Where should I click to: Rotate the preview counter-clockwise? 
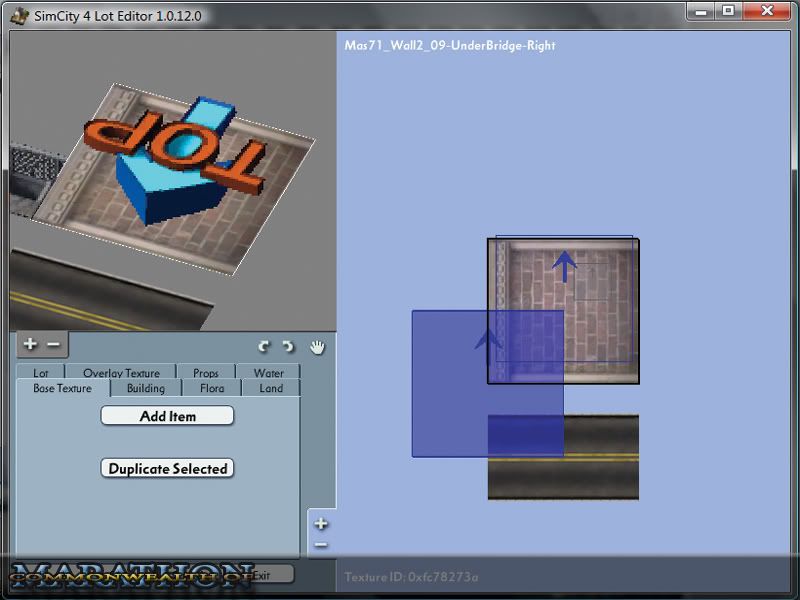264,347
